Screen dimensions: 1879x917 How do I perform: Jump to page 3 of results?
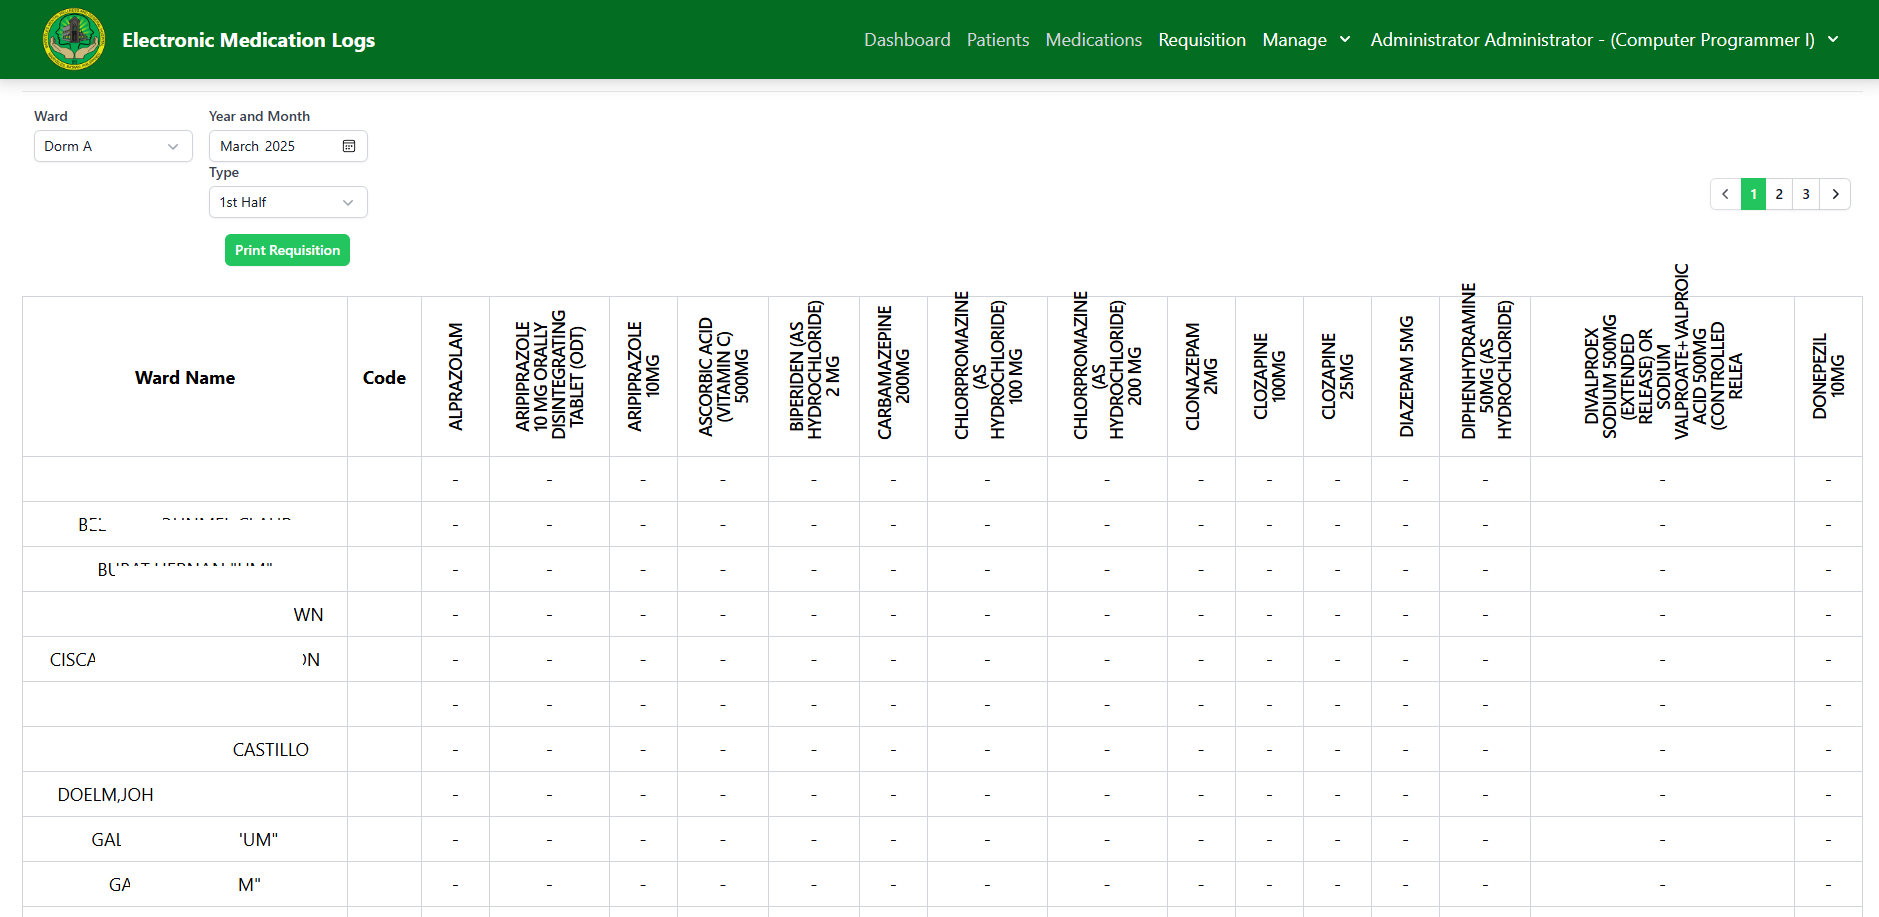pyautogui.click(x=1806, y=194)
